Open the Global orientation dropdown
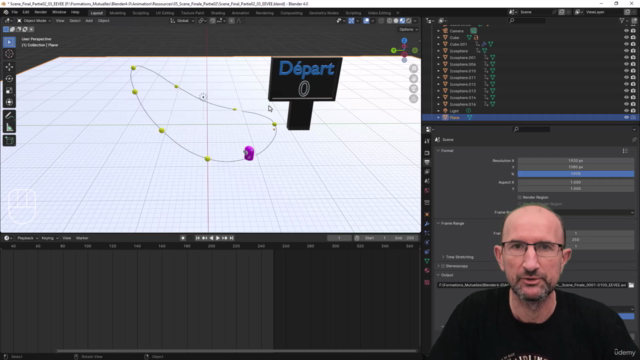This screenshot has height=360, width=640. point(182,20)
